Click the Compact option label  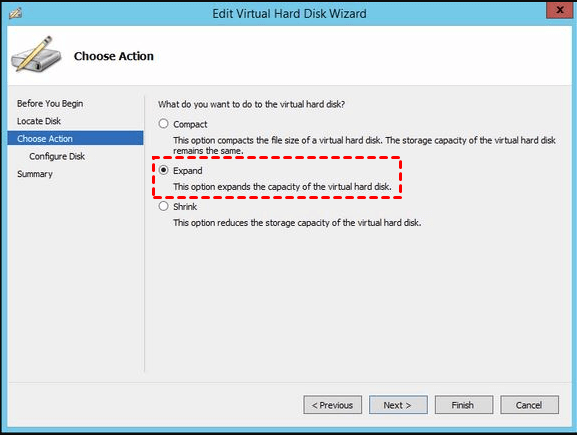(x=190, y=124)
